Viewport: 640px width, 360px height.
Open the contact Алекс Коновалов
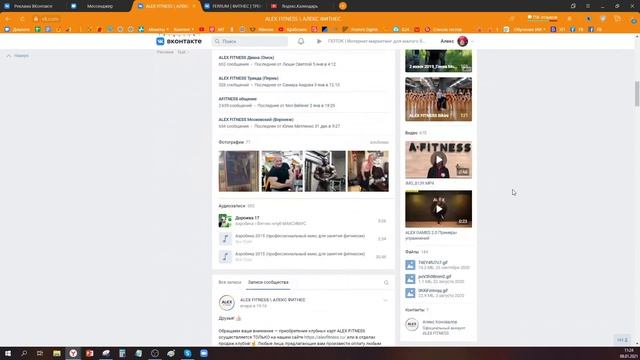[x=440, y=322]
